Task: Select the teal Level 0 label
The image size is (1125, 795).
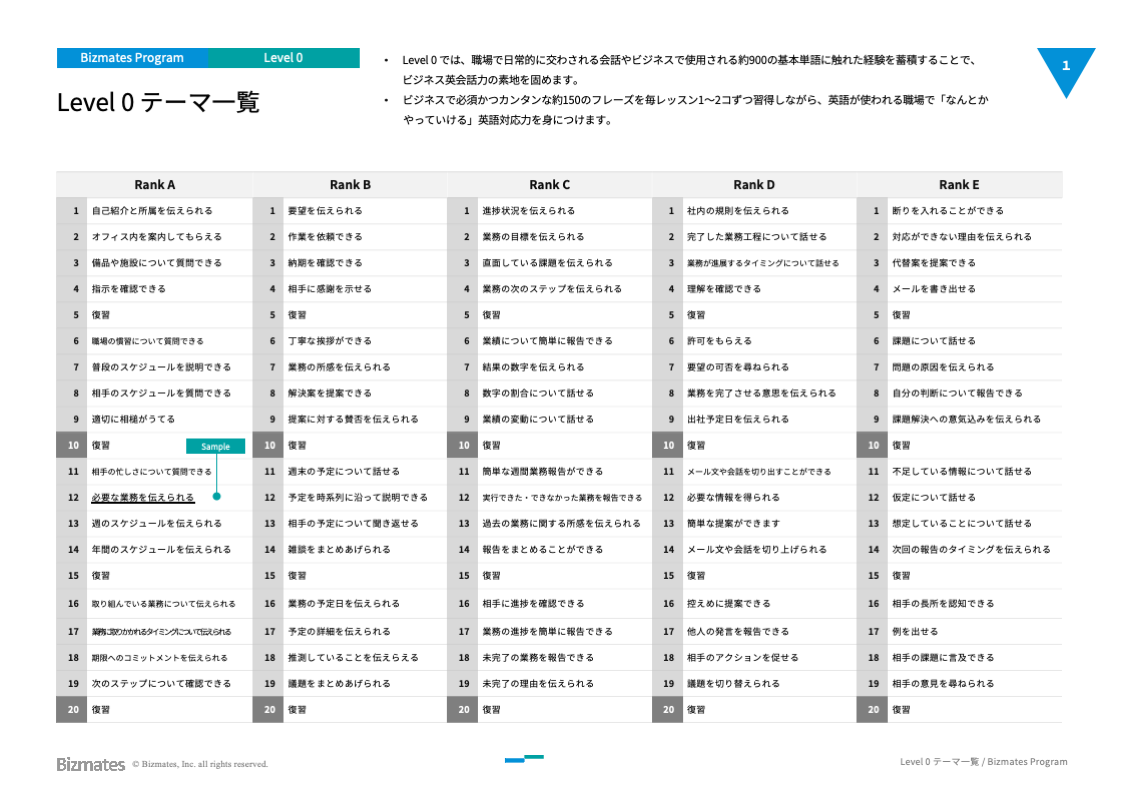Action: tap(283, 58)
